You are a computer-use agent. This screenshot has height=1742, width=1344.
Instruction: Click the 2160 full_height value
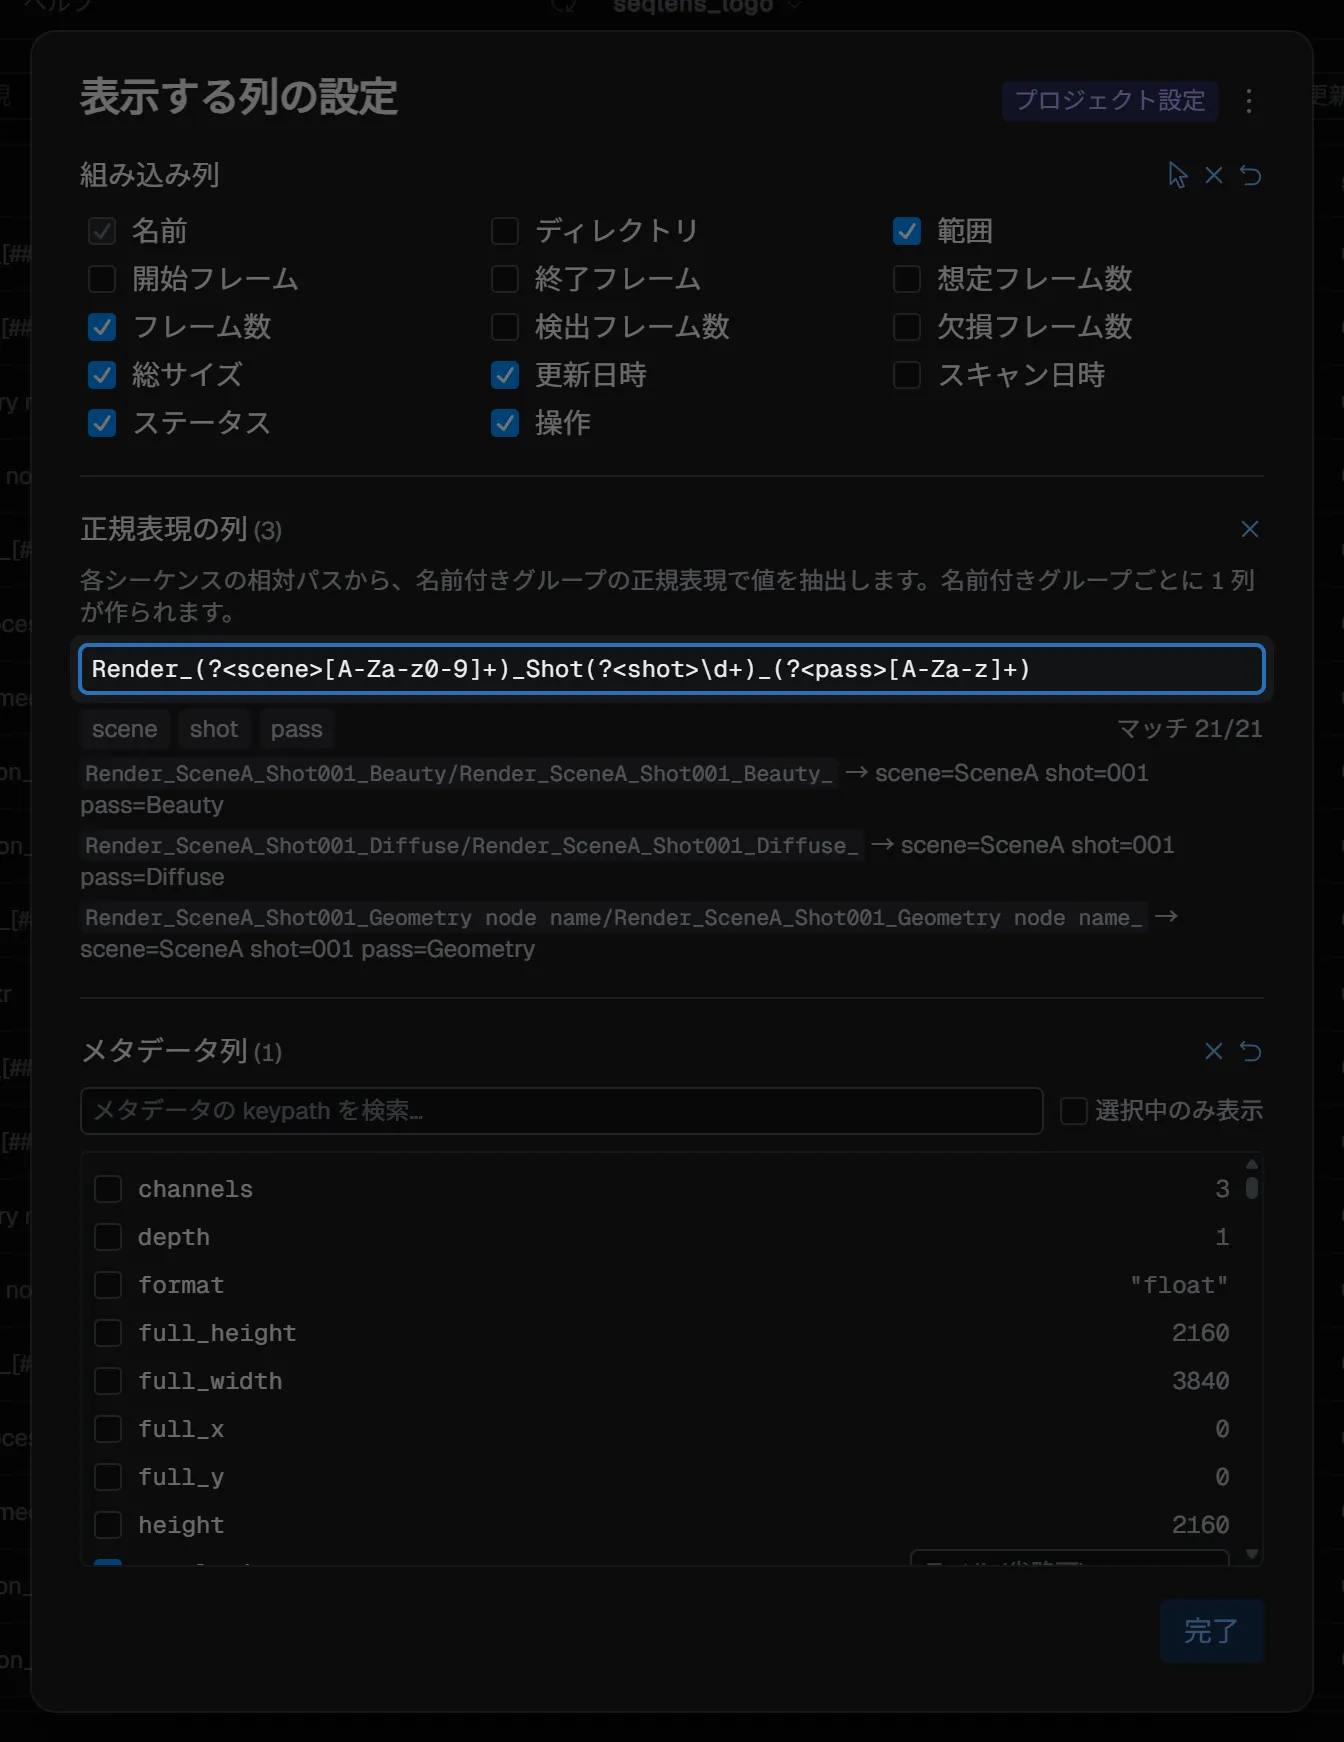(x=1201, y=1333)
